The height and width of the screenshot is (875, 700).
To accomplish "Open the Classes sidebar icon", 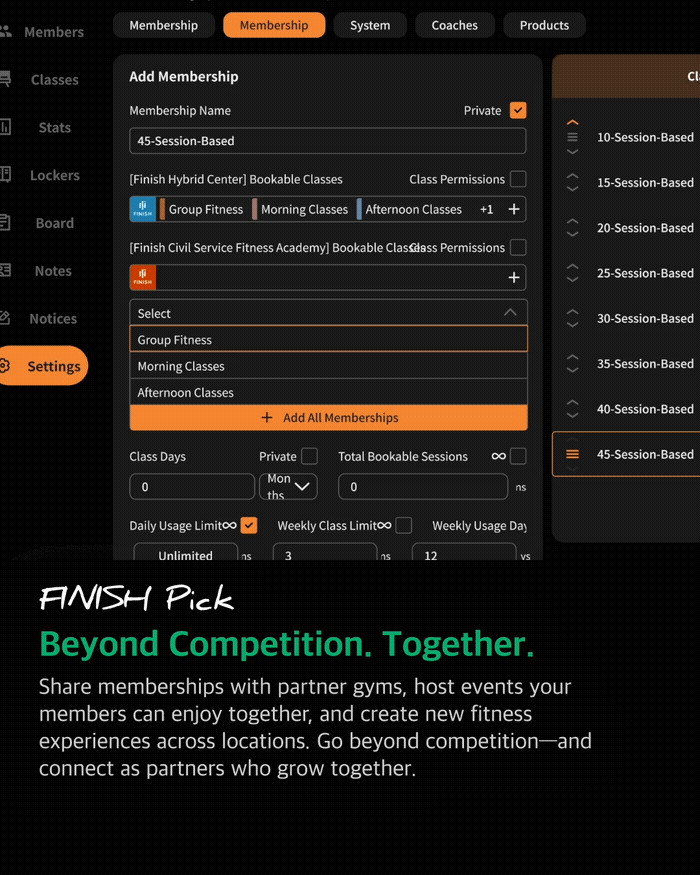I will pyautogui.click(x=5, y=79).
